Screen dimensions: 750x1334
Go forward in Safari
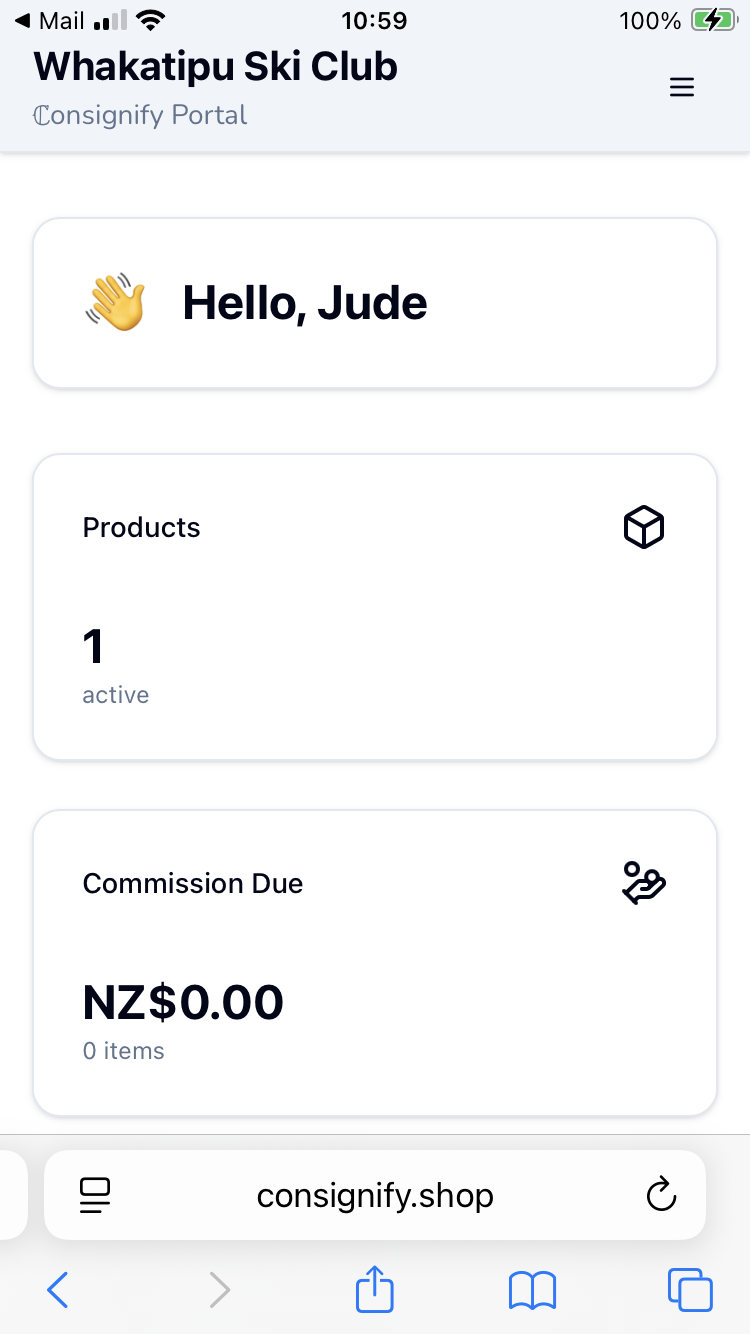220,1290
